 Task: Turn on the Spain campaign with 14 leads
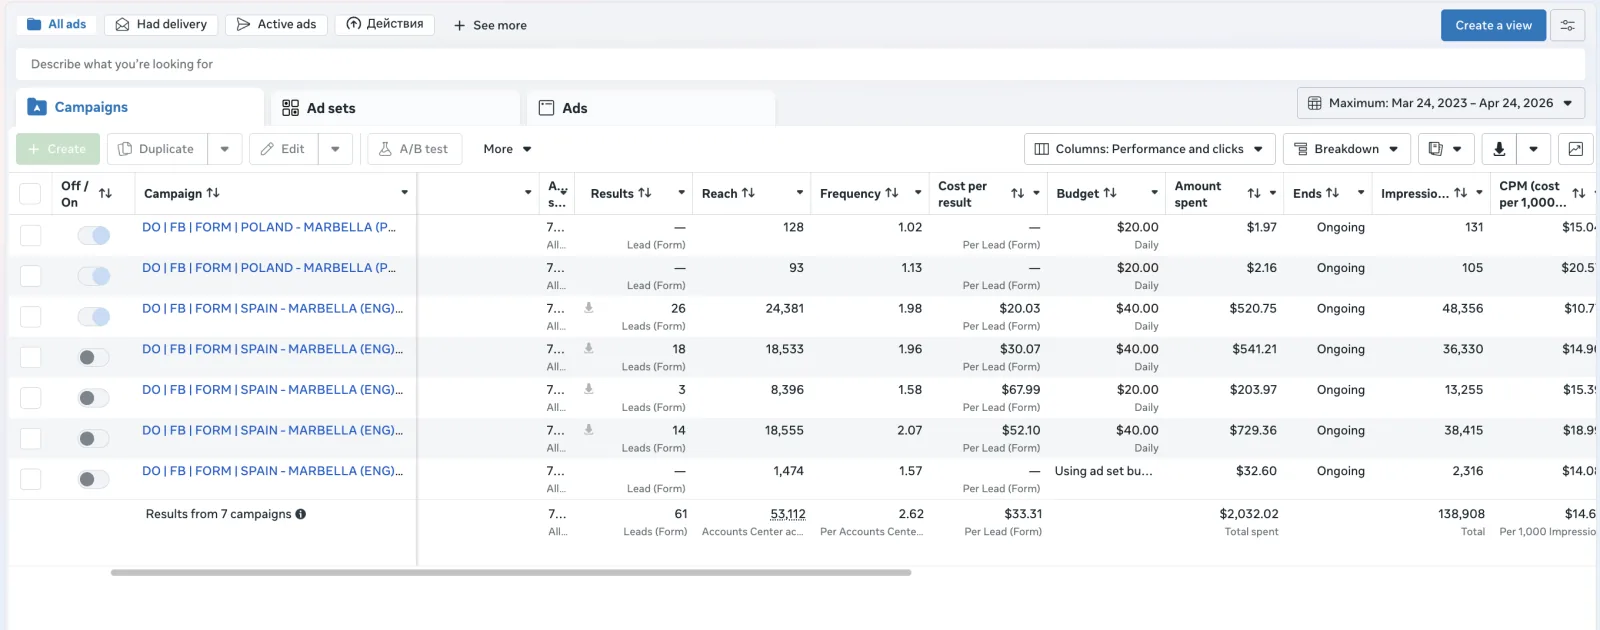(94, 438)
